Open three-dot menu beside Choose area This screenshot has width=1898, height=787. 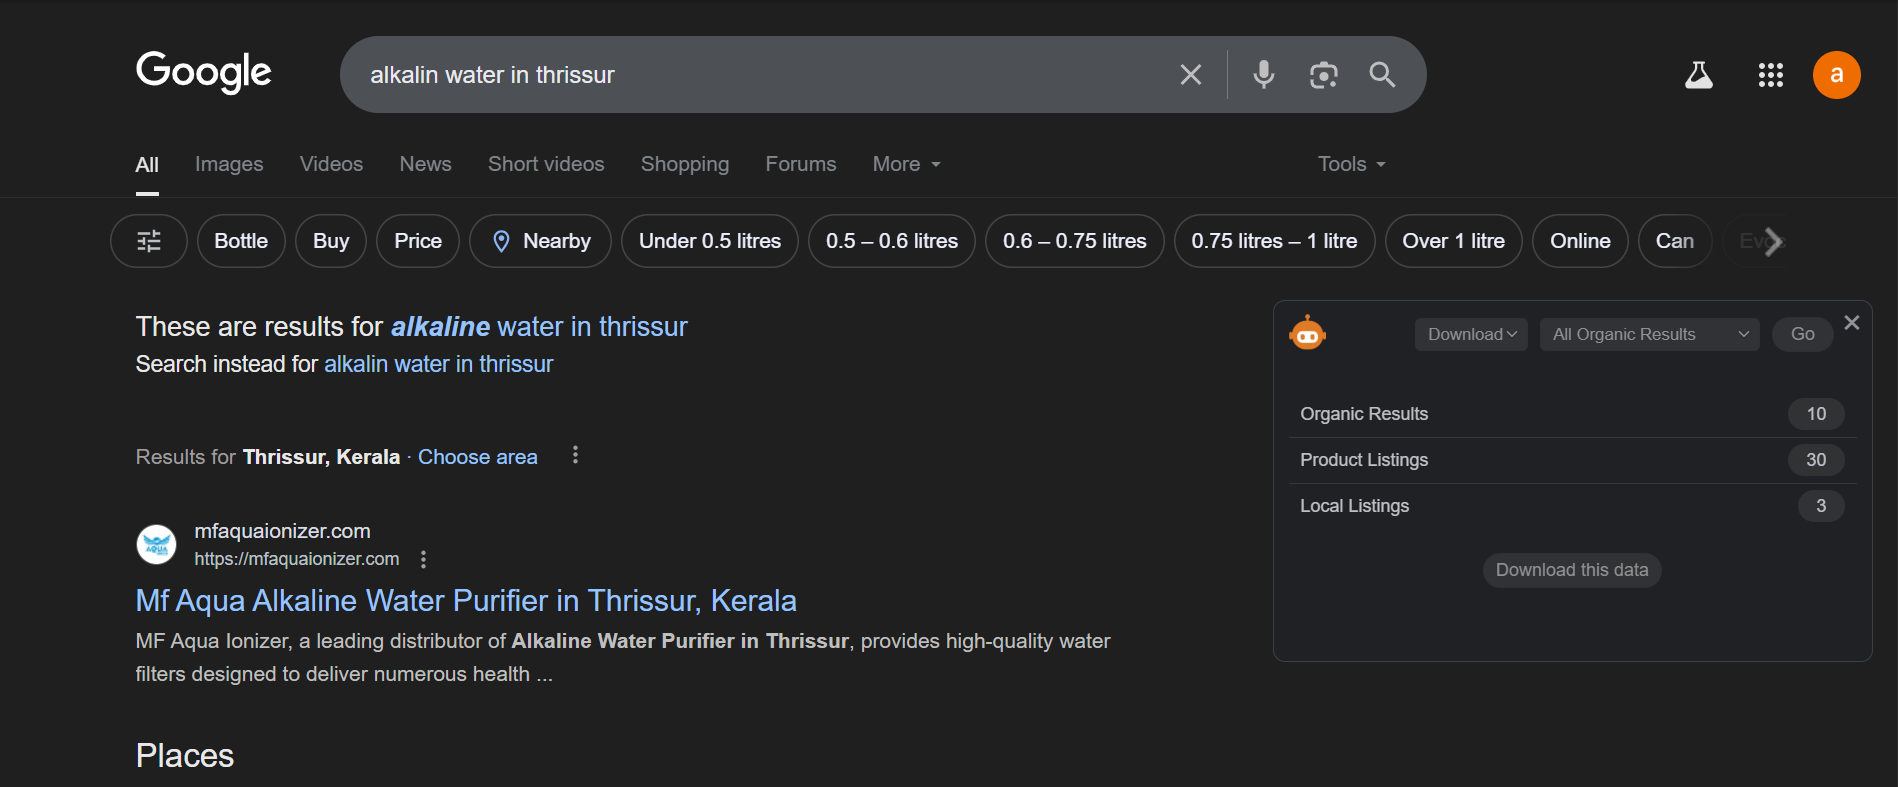click(x=575, y=455)
